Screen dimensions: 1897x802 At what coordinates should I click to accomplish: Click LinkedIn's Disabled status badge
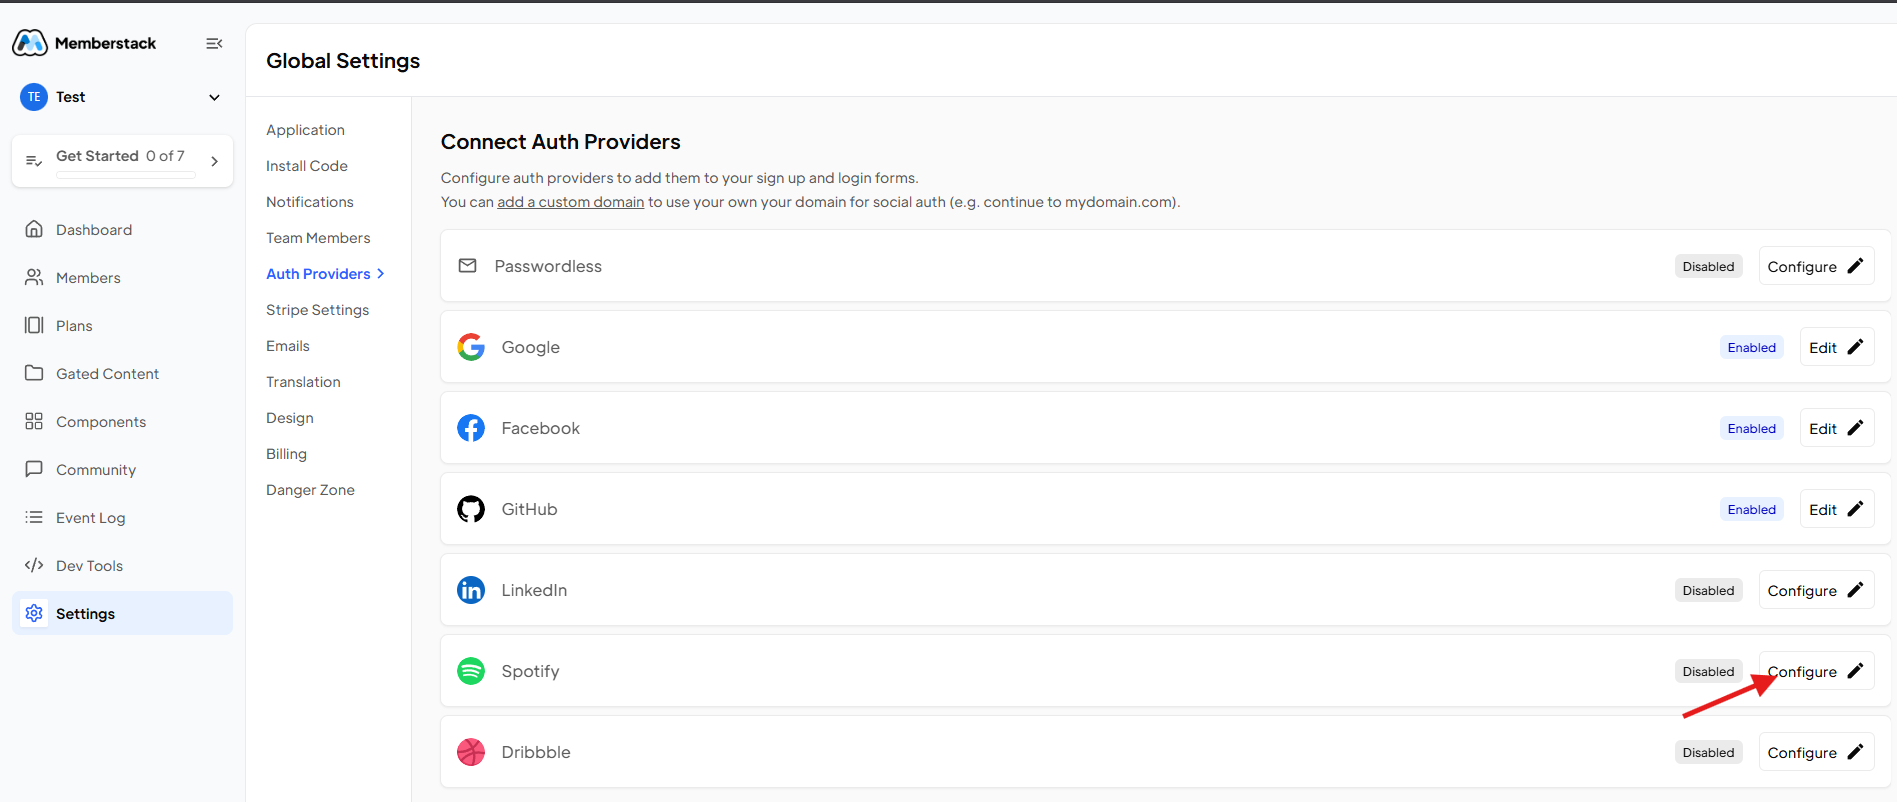1708,590
